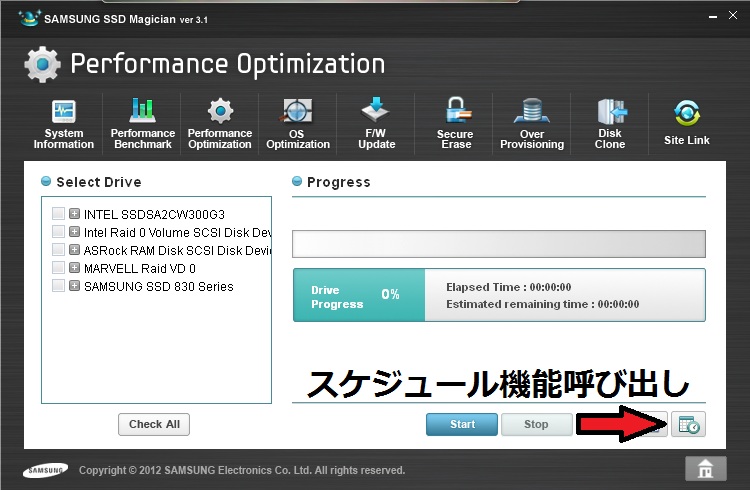
Task: Click the Samsung SSD Magician logo icon
Action: pos(29,18)
